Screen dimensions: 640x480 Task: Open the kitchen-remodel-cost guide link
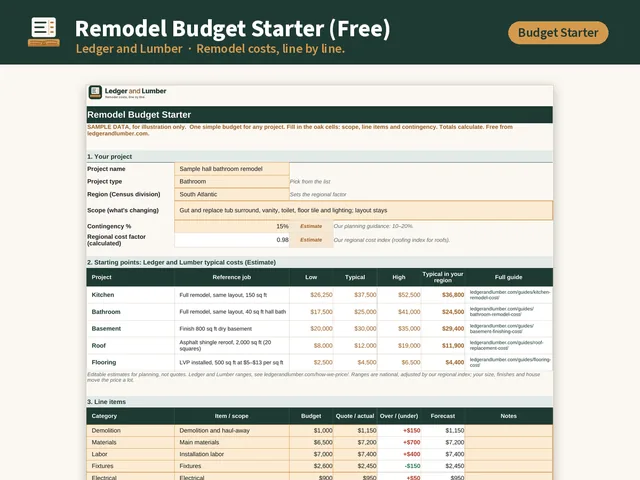(509, 295)
